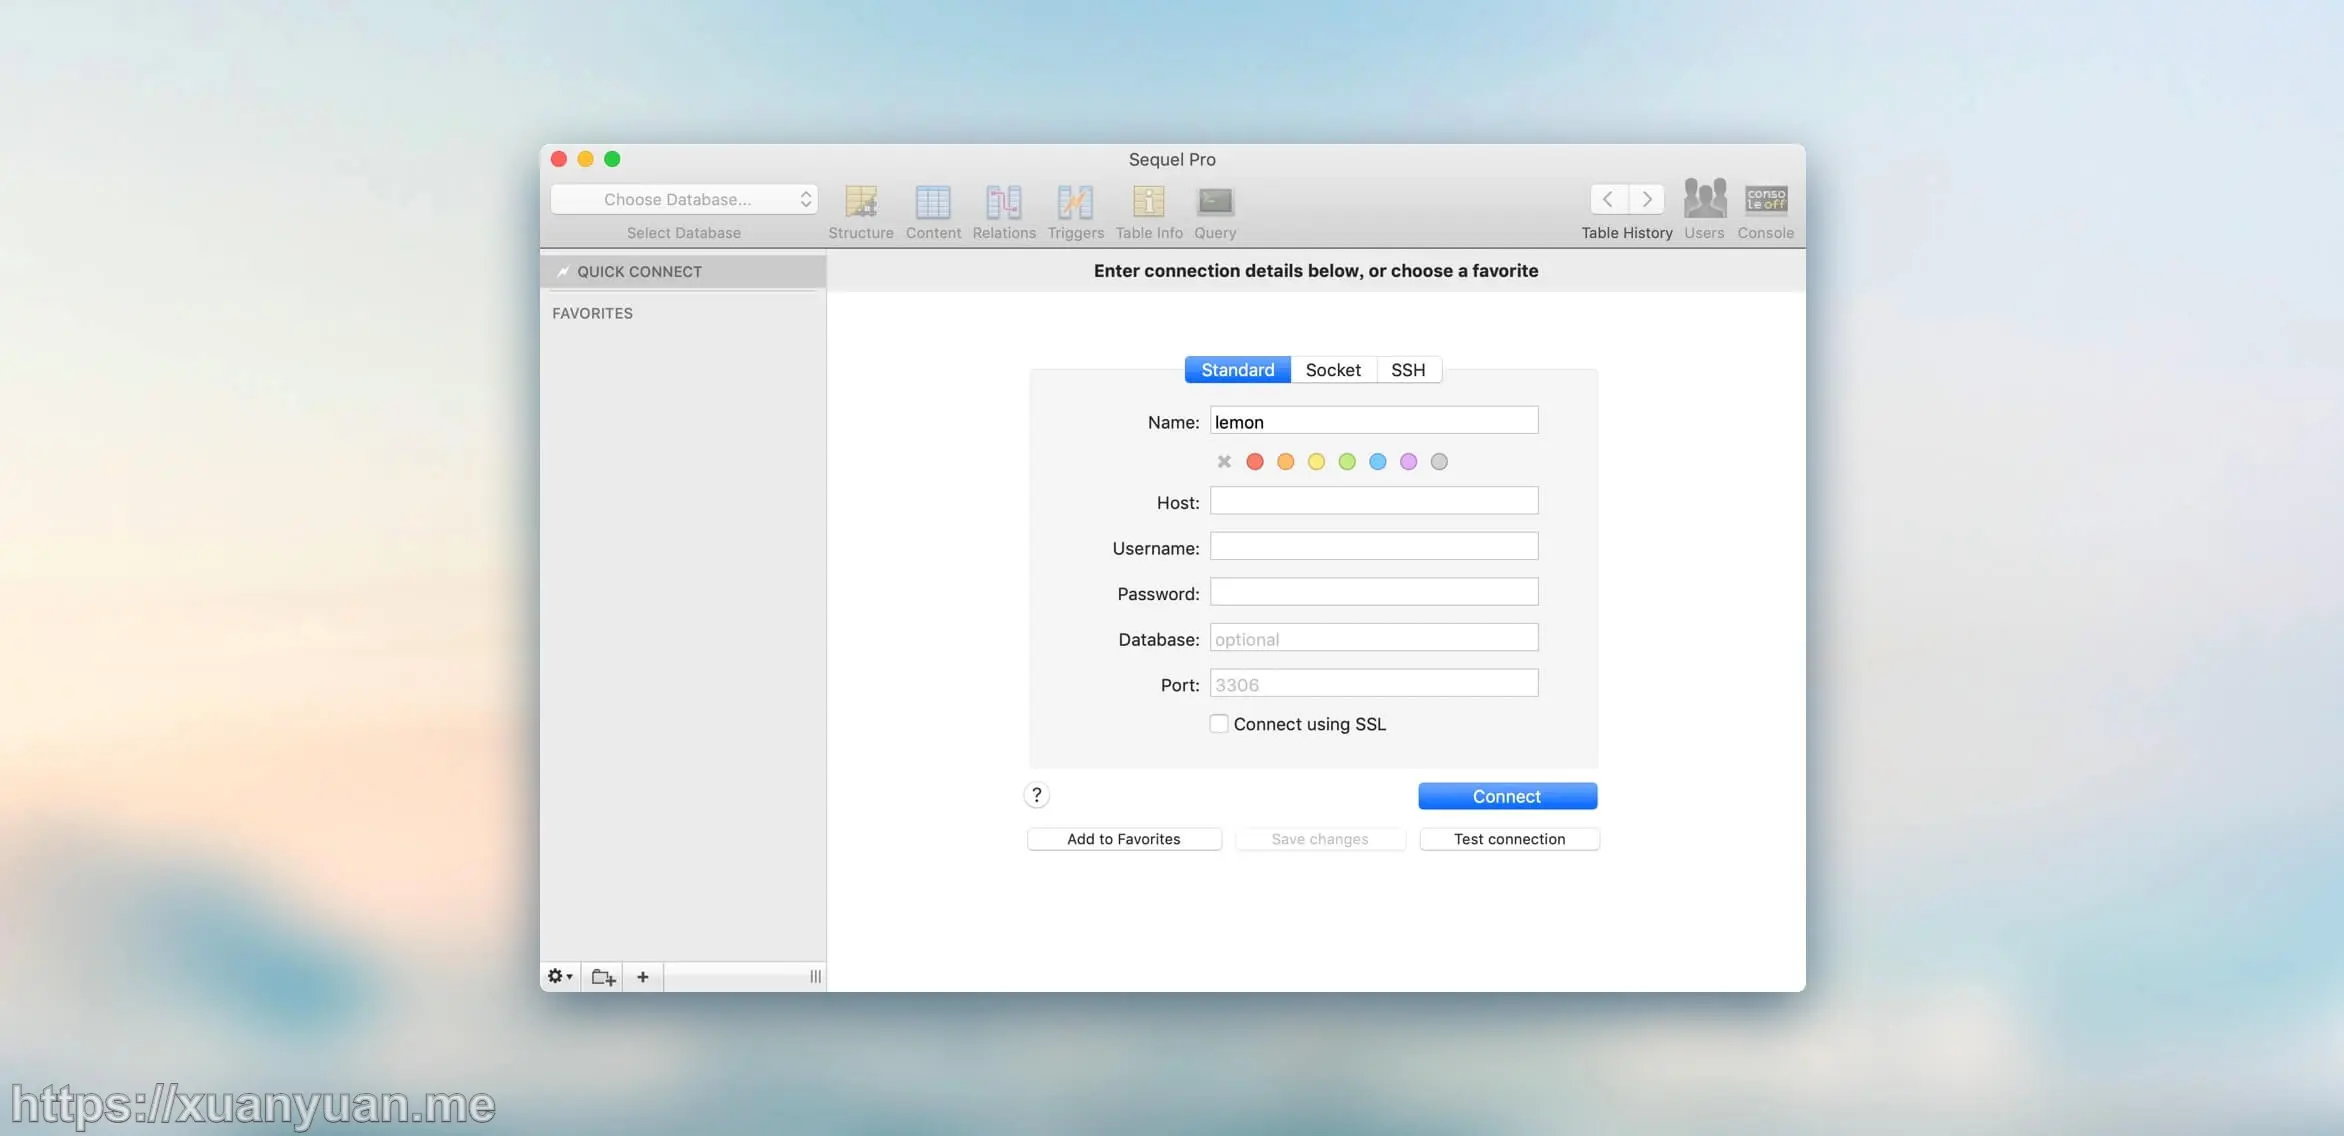2344x1136 pixels.
Task: Clear the favorite color with X
Action: click(1224, 461)
